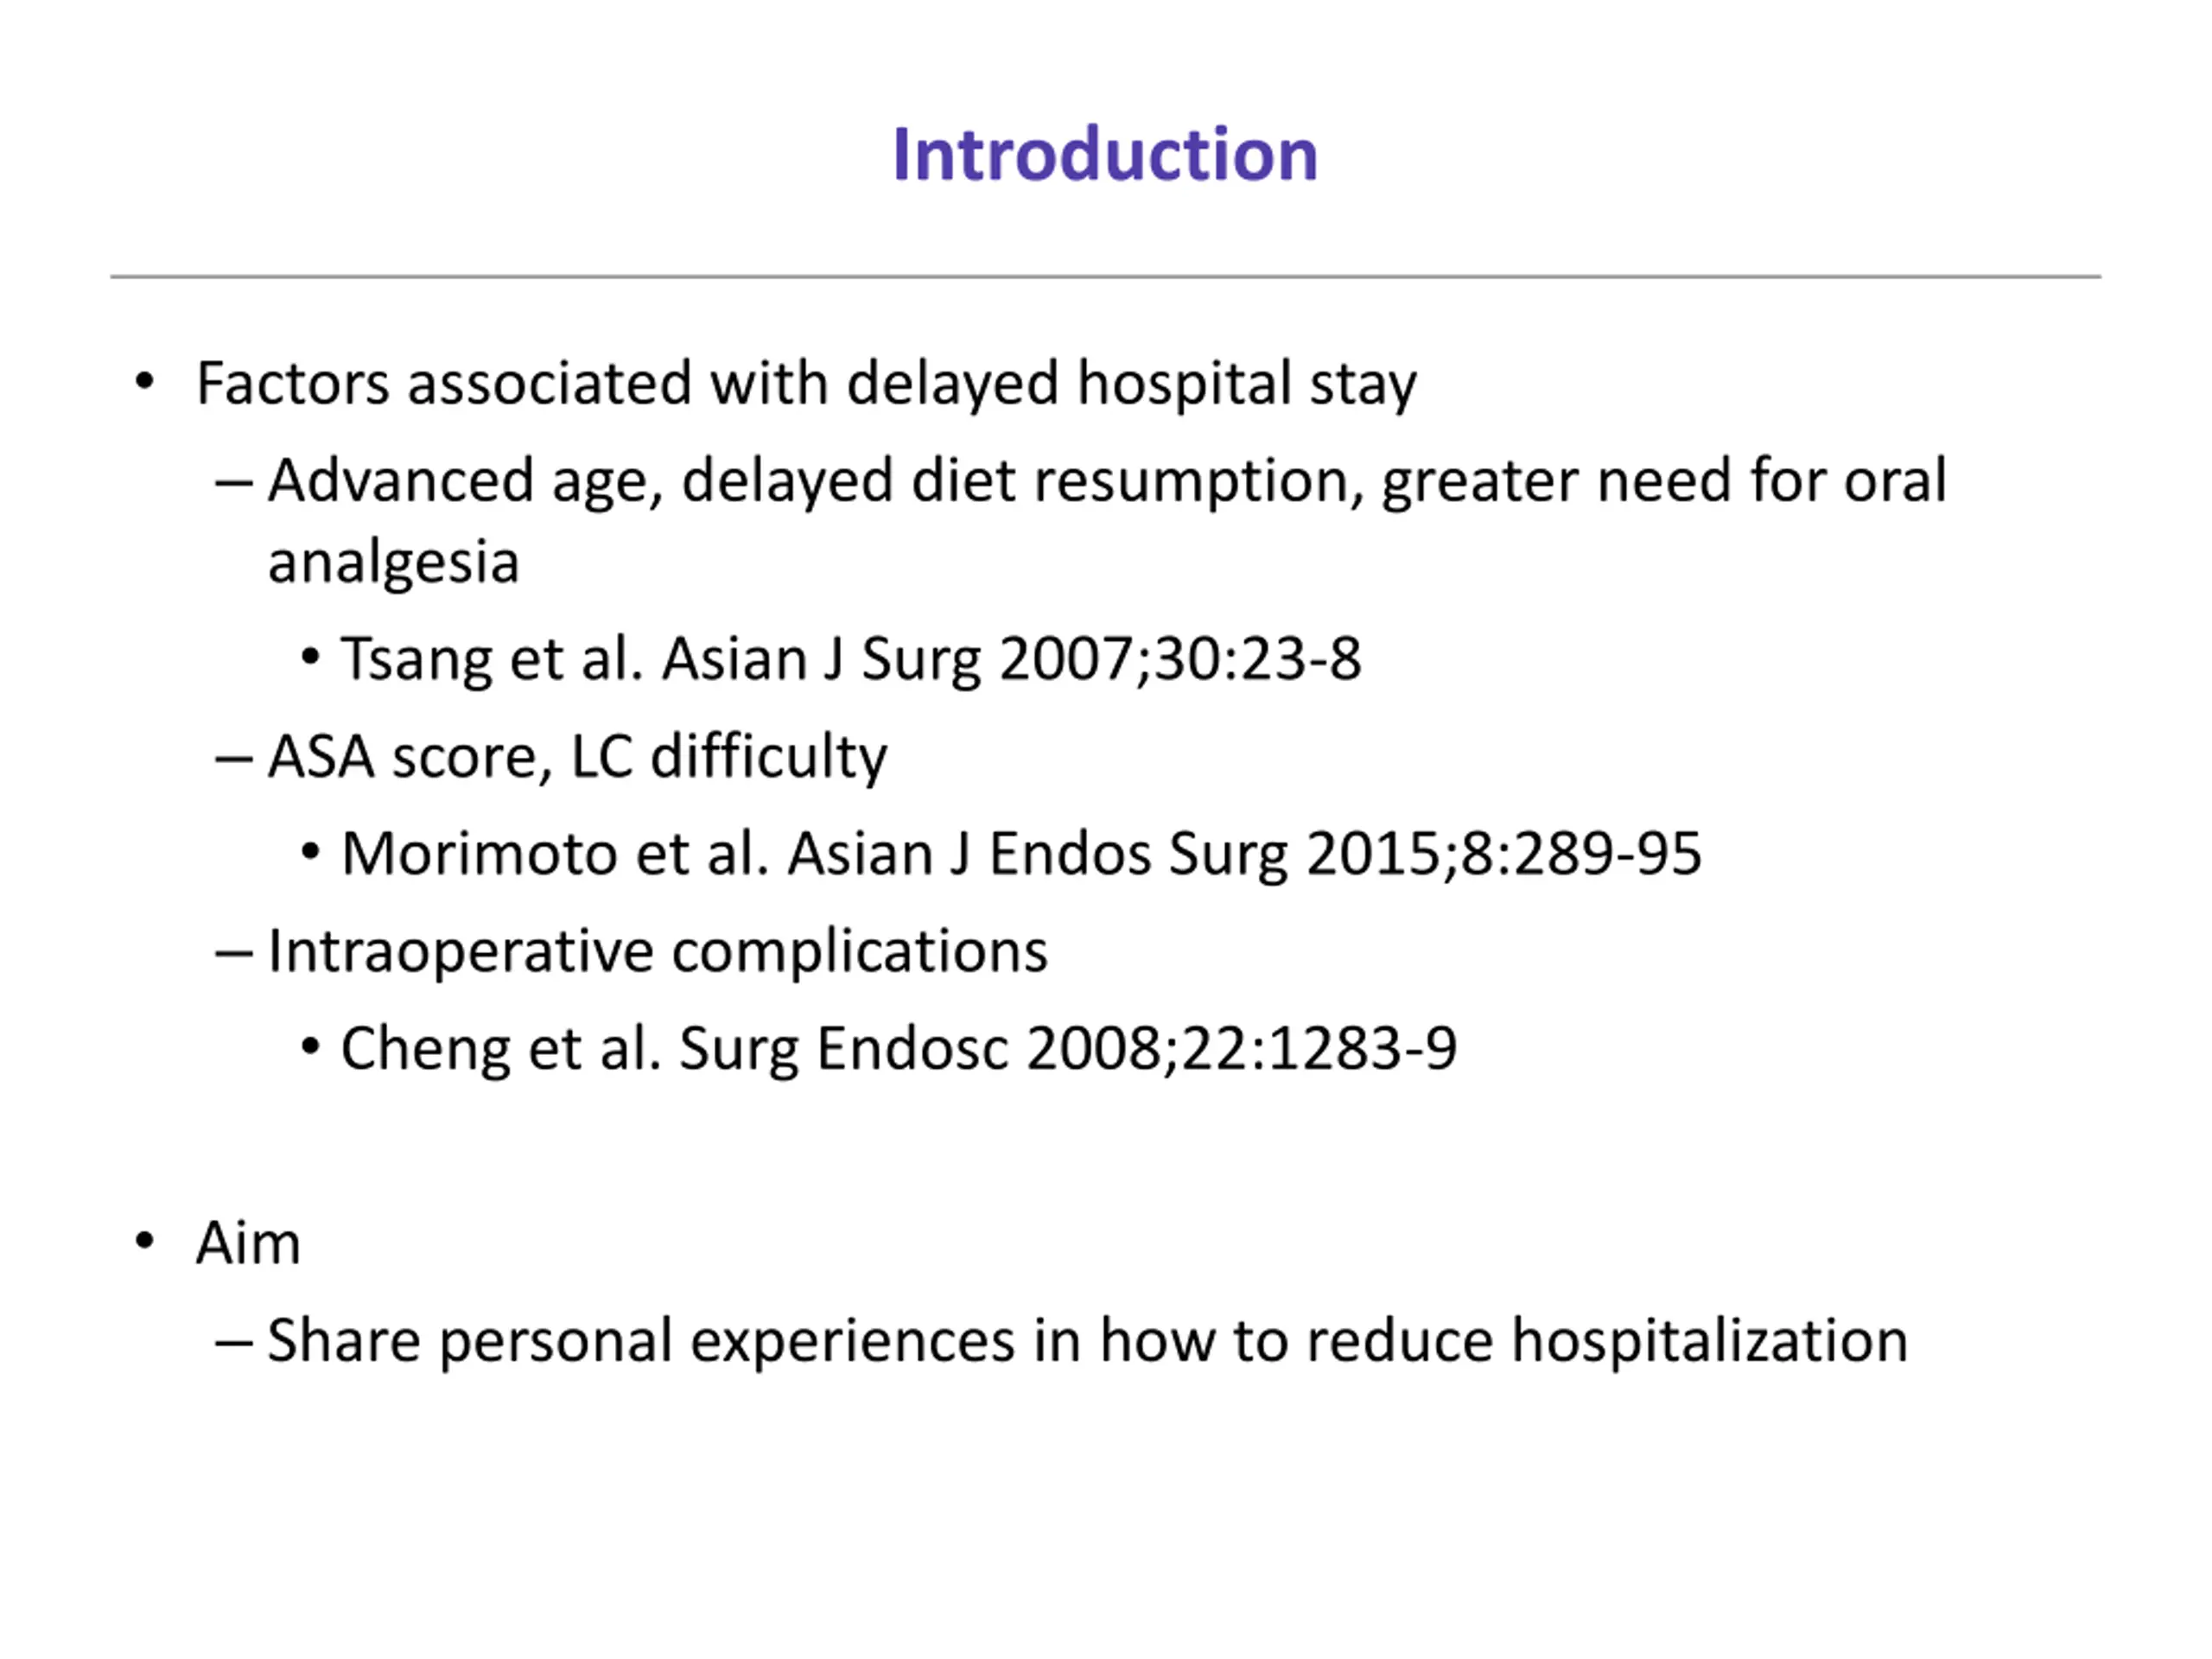Select the 'Intraoperative complications' line
Image resolution: width=2212 pixels, height=1659 pixels.
(658, 951)
